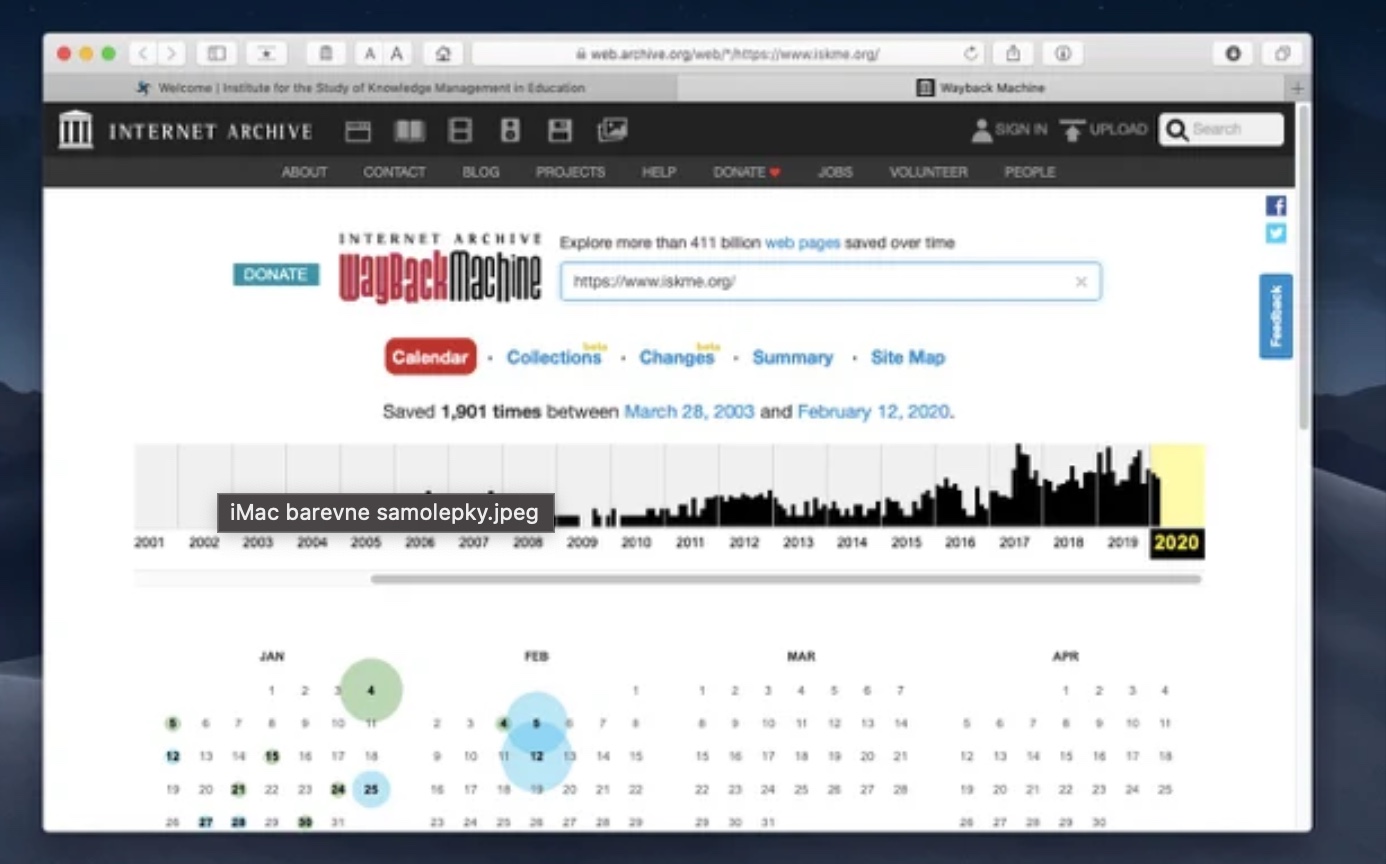The width and height of the screenshot is (1386, 864).
Task: Show Safari downloads
Action: tap(1233, 54)
